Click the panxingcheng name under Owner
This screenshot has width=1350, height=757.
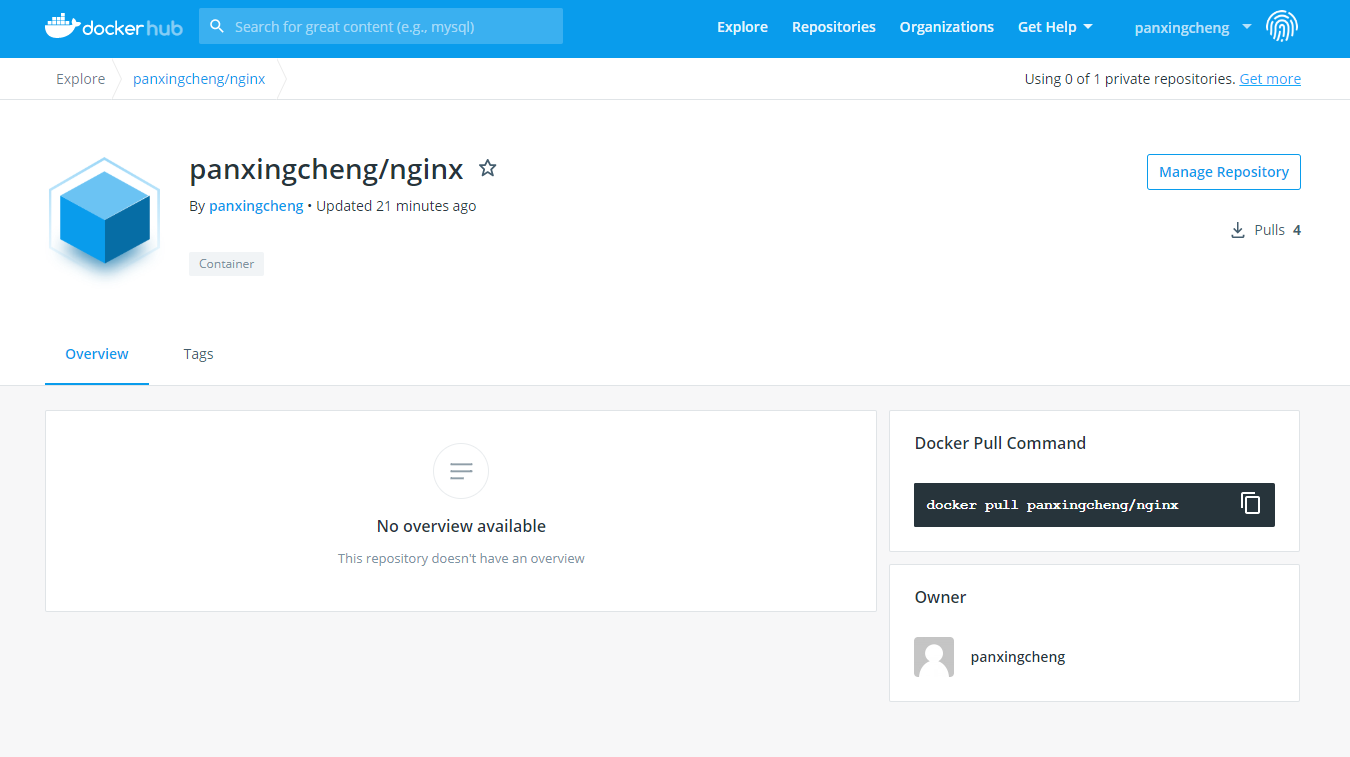click(x=1017, y=657)
